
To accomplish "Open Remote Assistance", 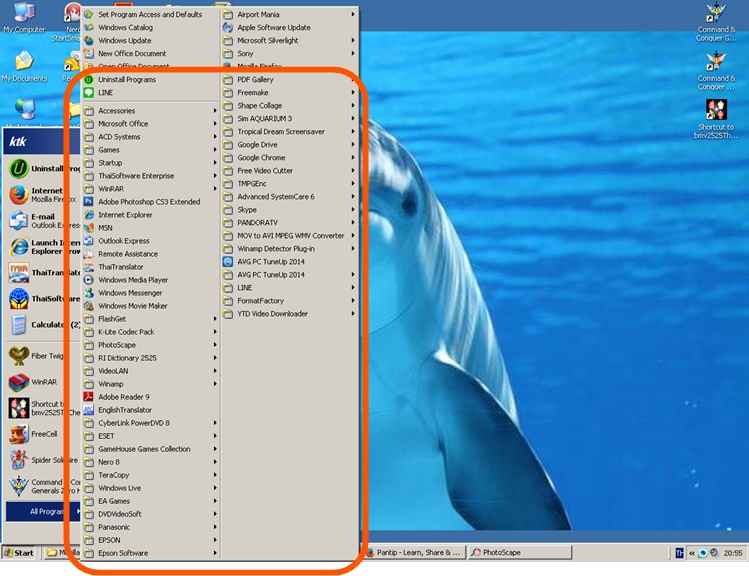I will coord(150,254).
